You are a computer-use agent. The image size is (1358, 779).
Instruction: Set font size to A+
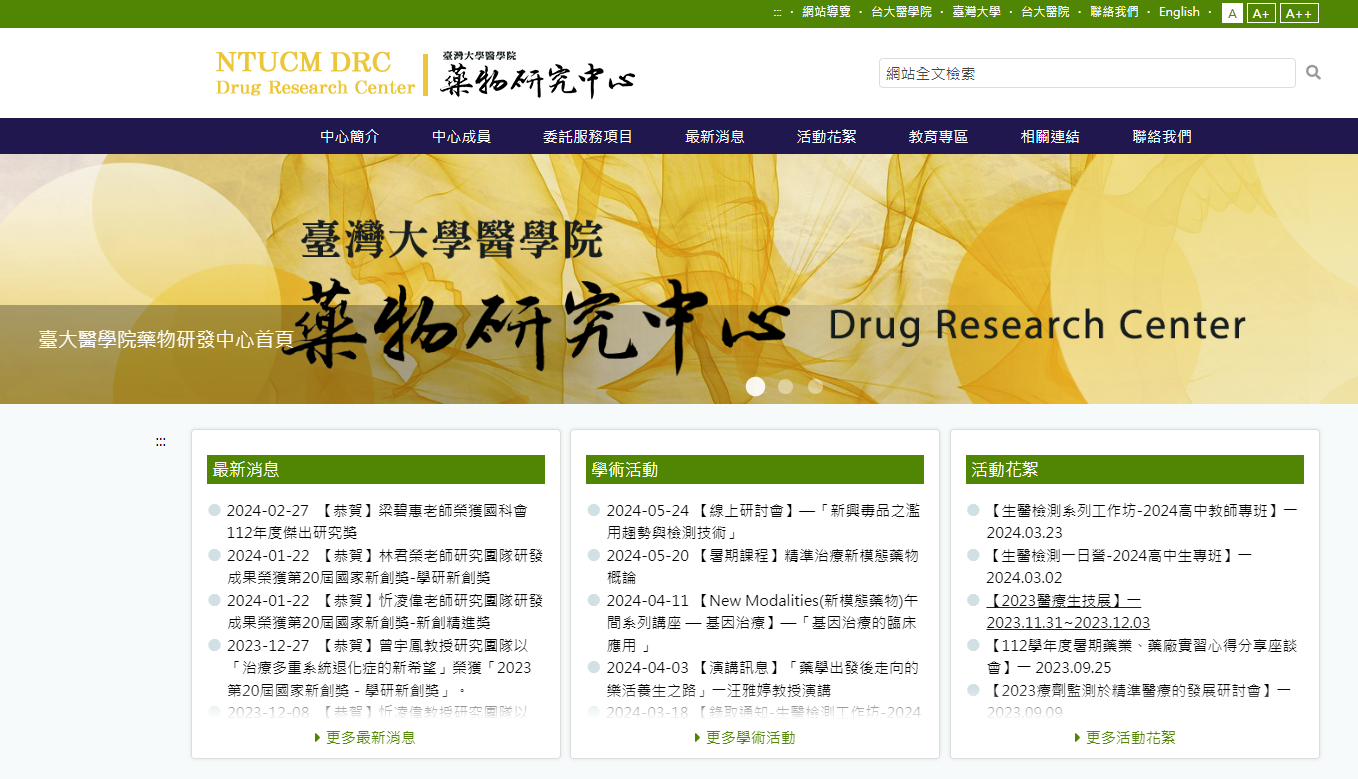click(x=1261, y=13)
